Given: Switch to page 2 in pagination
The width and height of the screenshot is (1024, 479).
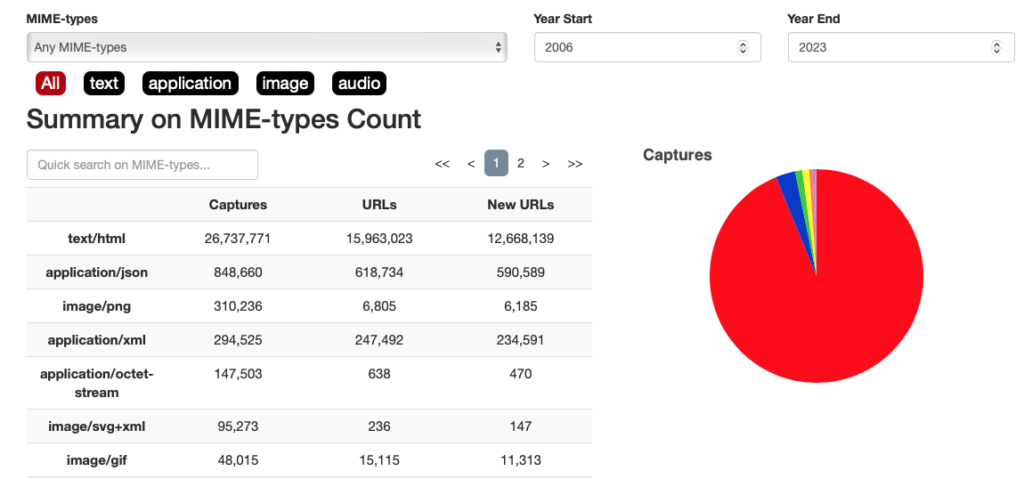Looking at the screenshot, I should click(521, 163).
